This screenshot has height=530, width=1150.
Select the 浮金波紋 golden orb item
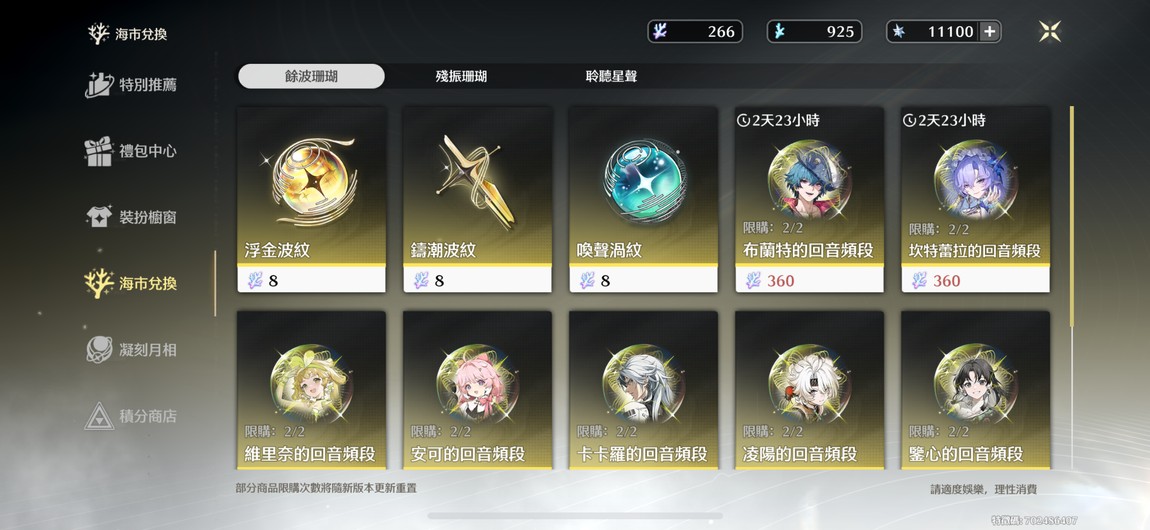tap(312, 199)
